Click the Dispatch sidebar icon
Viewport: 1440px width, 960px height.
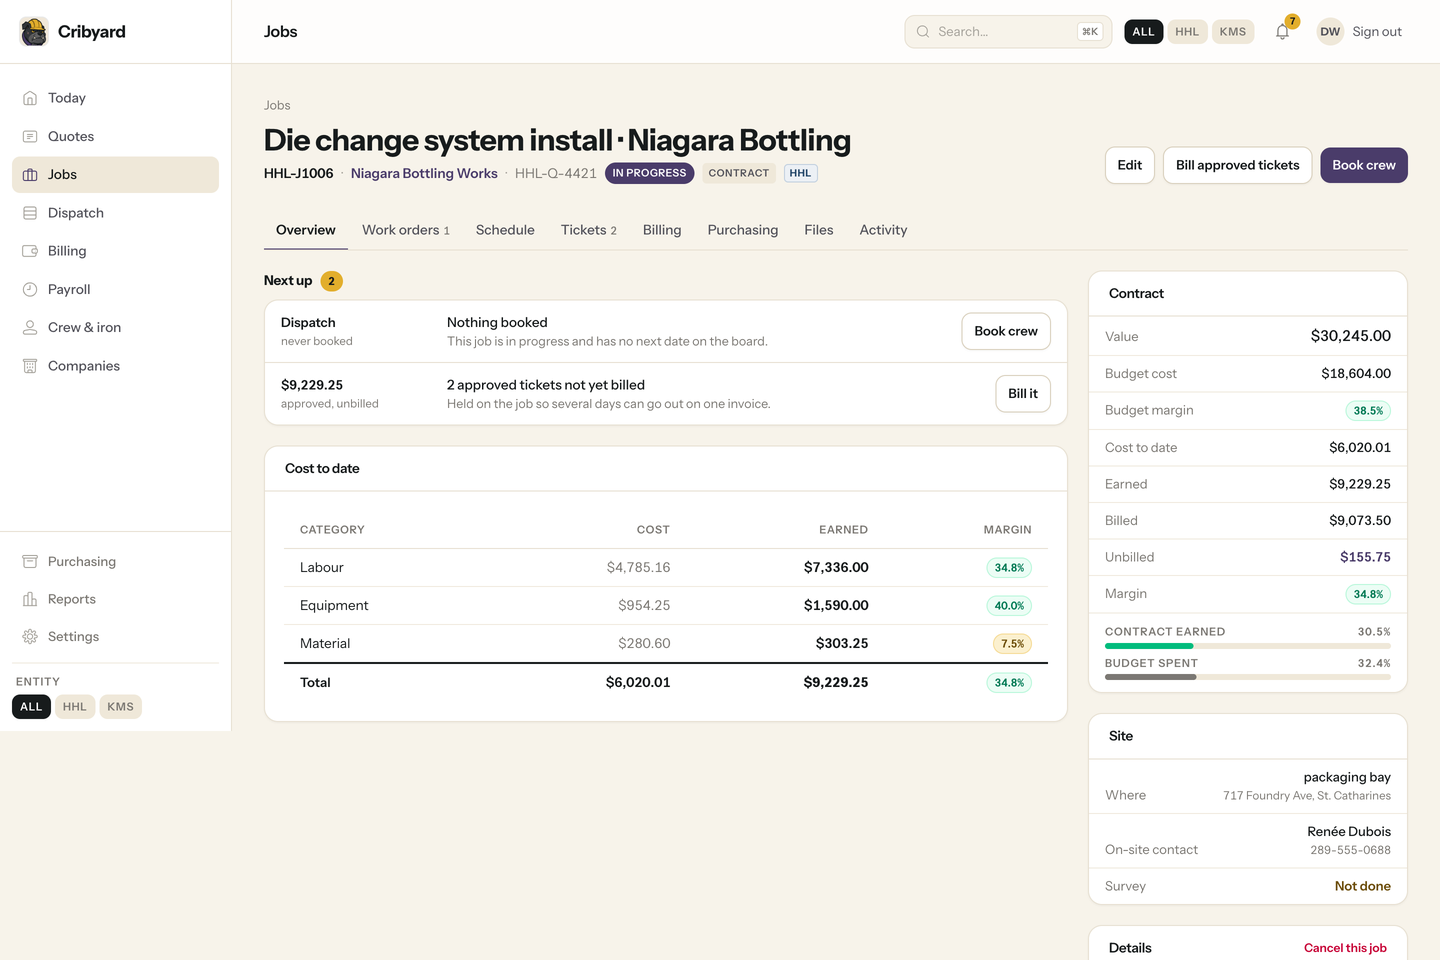30,213
